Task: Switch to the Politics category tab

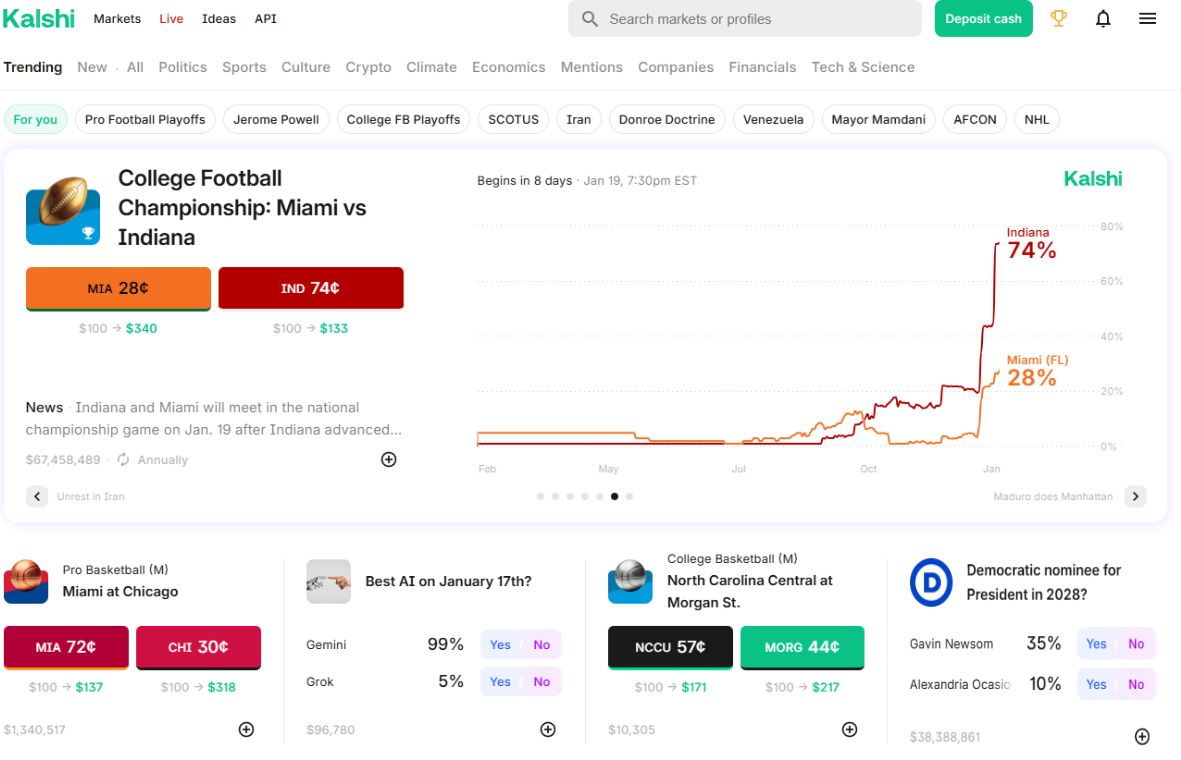Action: coord(182,67)
